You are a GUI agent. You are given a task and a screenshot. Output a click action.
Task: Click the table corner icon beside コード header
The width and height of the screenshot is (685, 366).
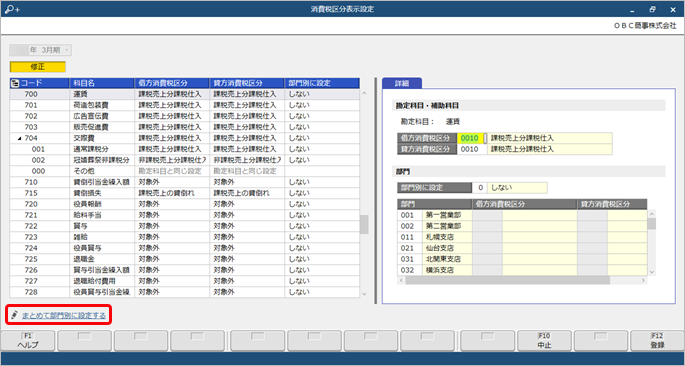pos(14,83)
